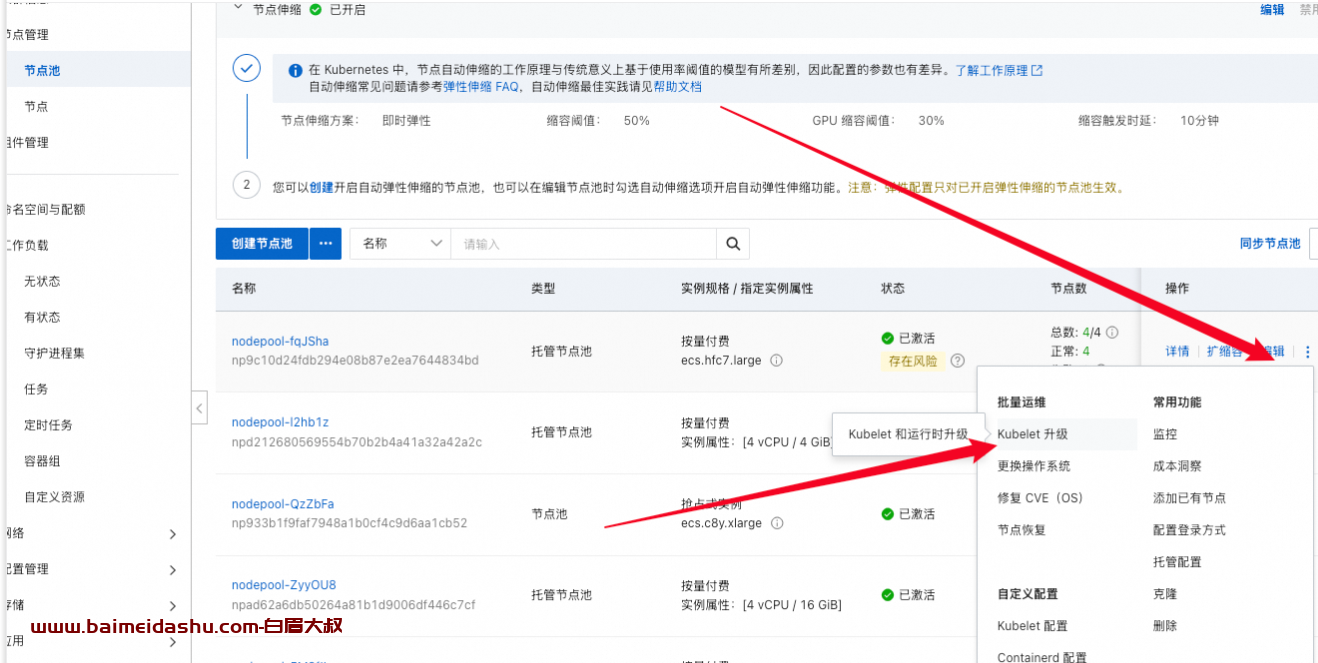This screenshot has width=1318, height=663.
Task: Open the nodepool-fqJSha link
Action: [x=280, y=341]
